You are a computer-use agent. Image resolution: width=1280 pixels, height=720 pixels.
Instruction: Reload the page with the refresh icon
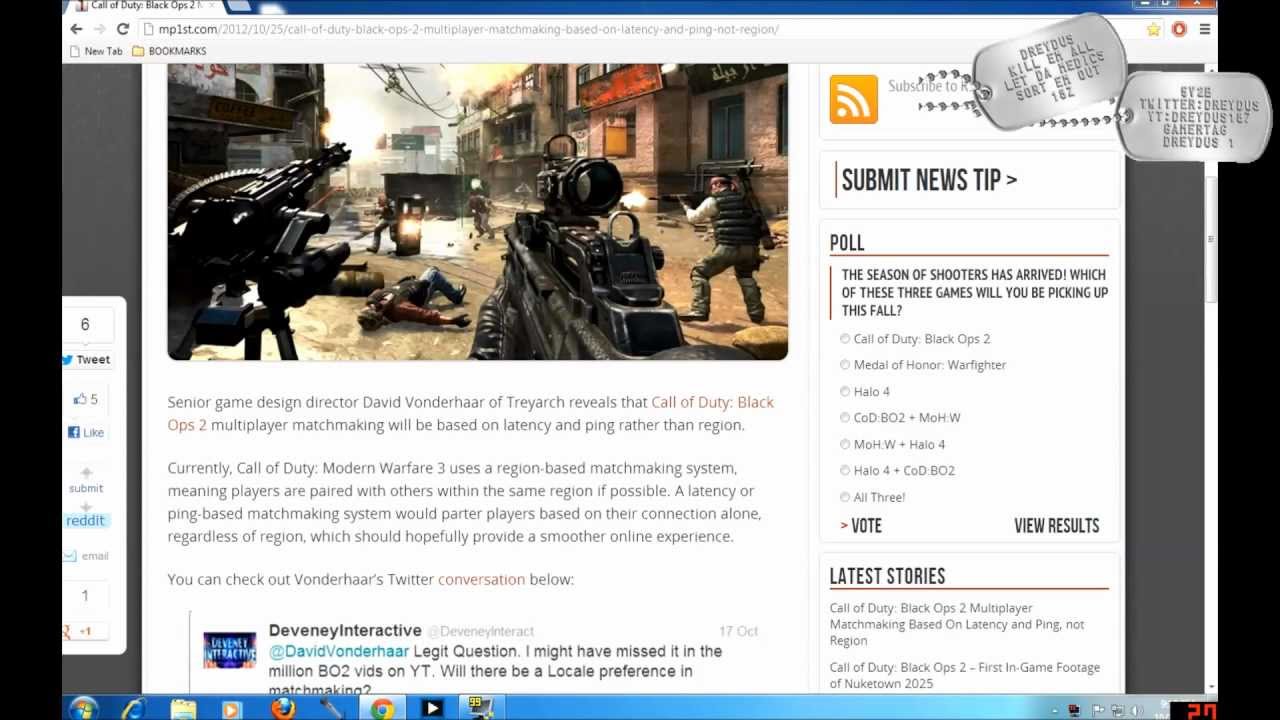coord(123,29)
